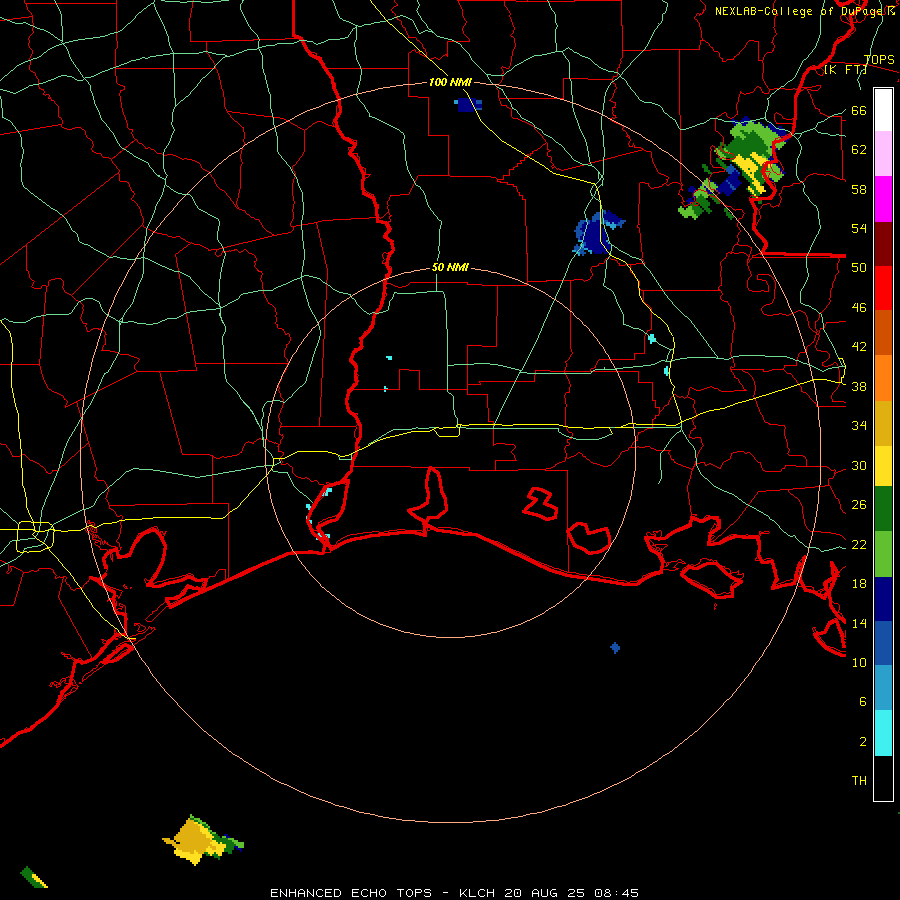Select the bright yellow legend swatch
Viewport: 900px width, 900px height.
pyautogui.click(x=883, y=466)
